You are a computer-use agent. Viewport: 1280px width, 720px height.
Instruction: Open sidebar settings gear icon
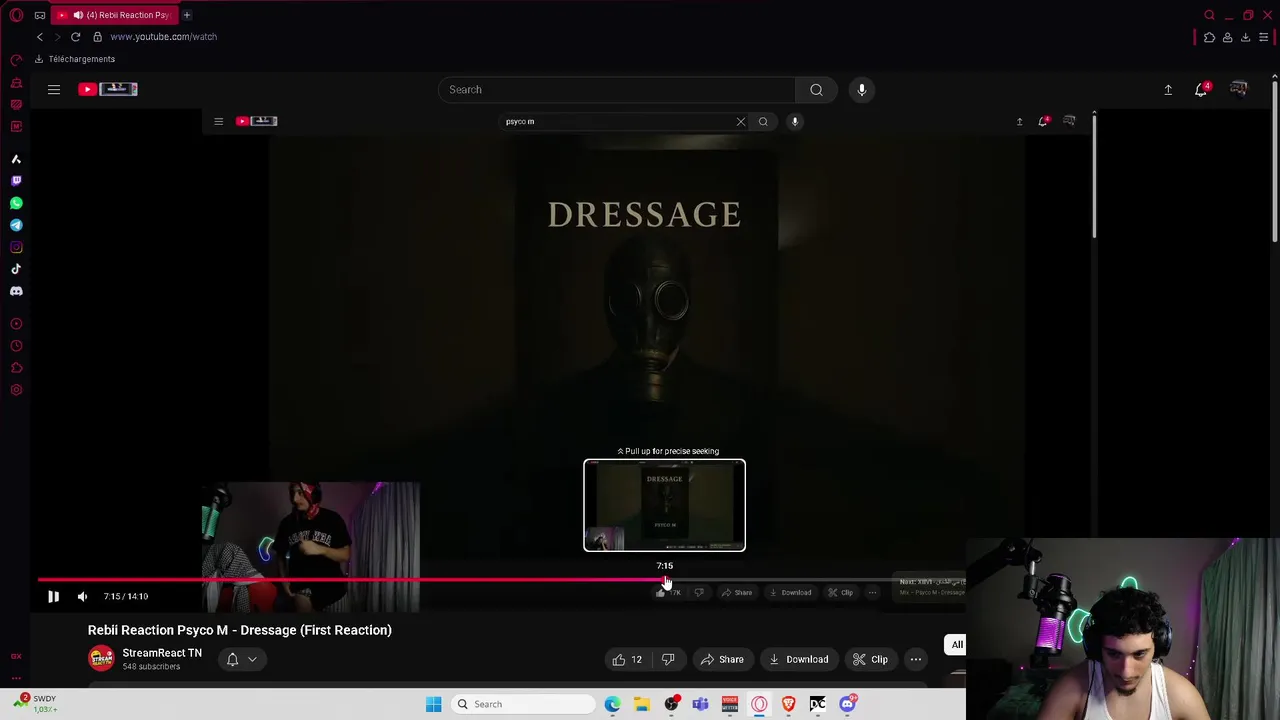click(16, 389)
